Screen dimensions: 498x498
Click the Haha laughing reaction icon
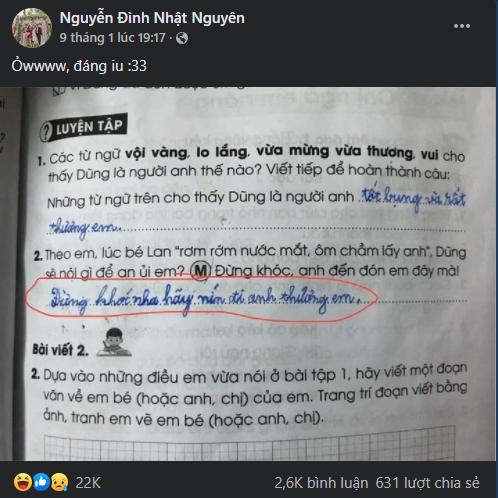(x=23, y=482)
